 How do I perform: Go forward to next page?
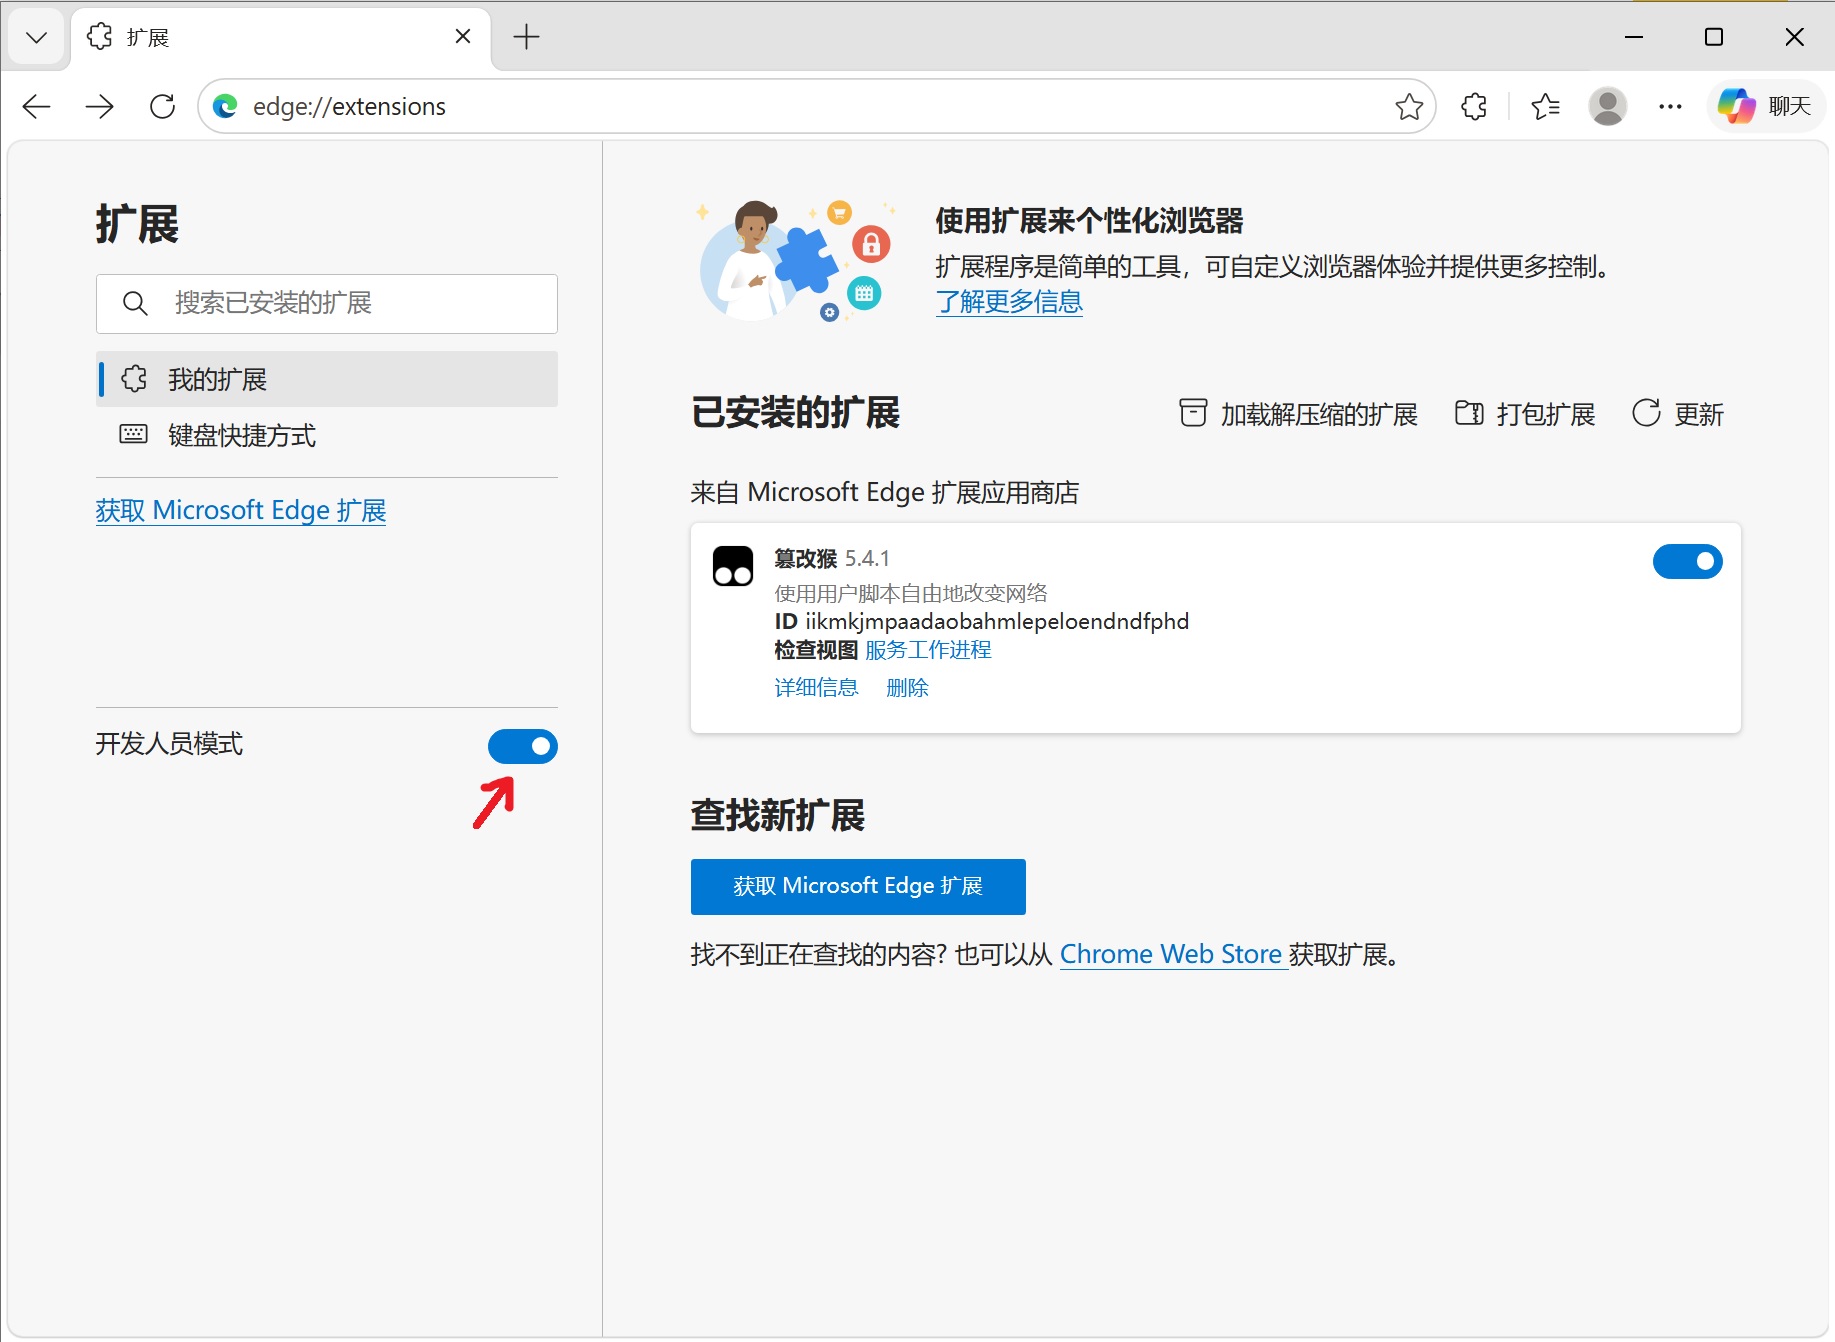[100, 106]
